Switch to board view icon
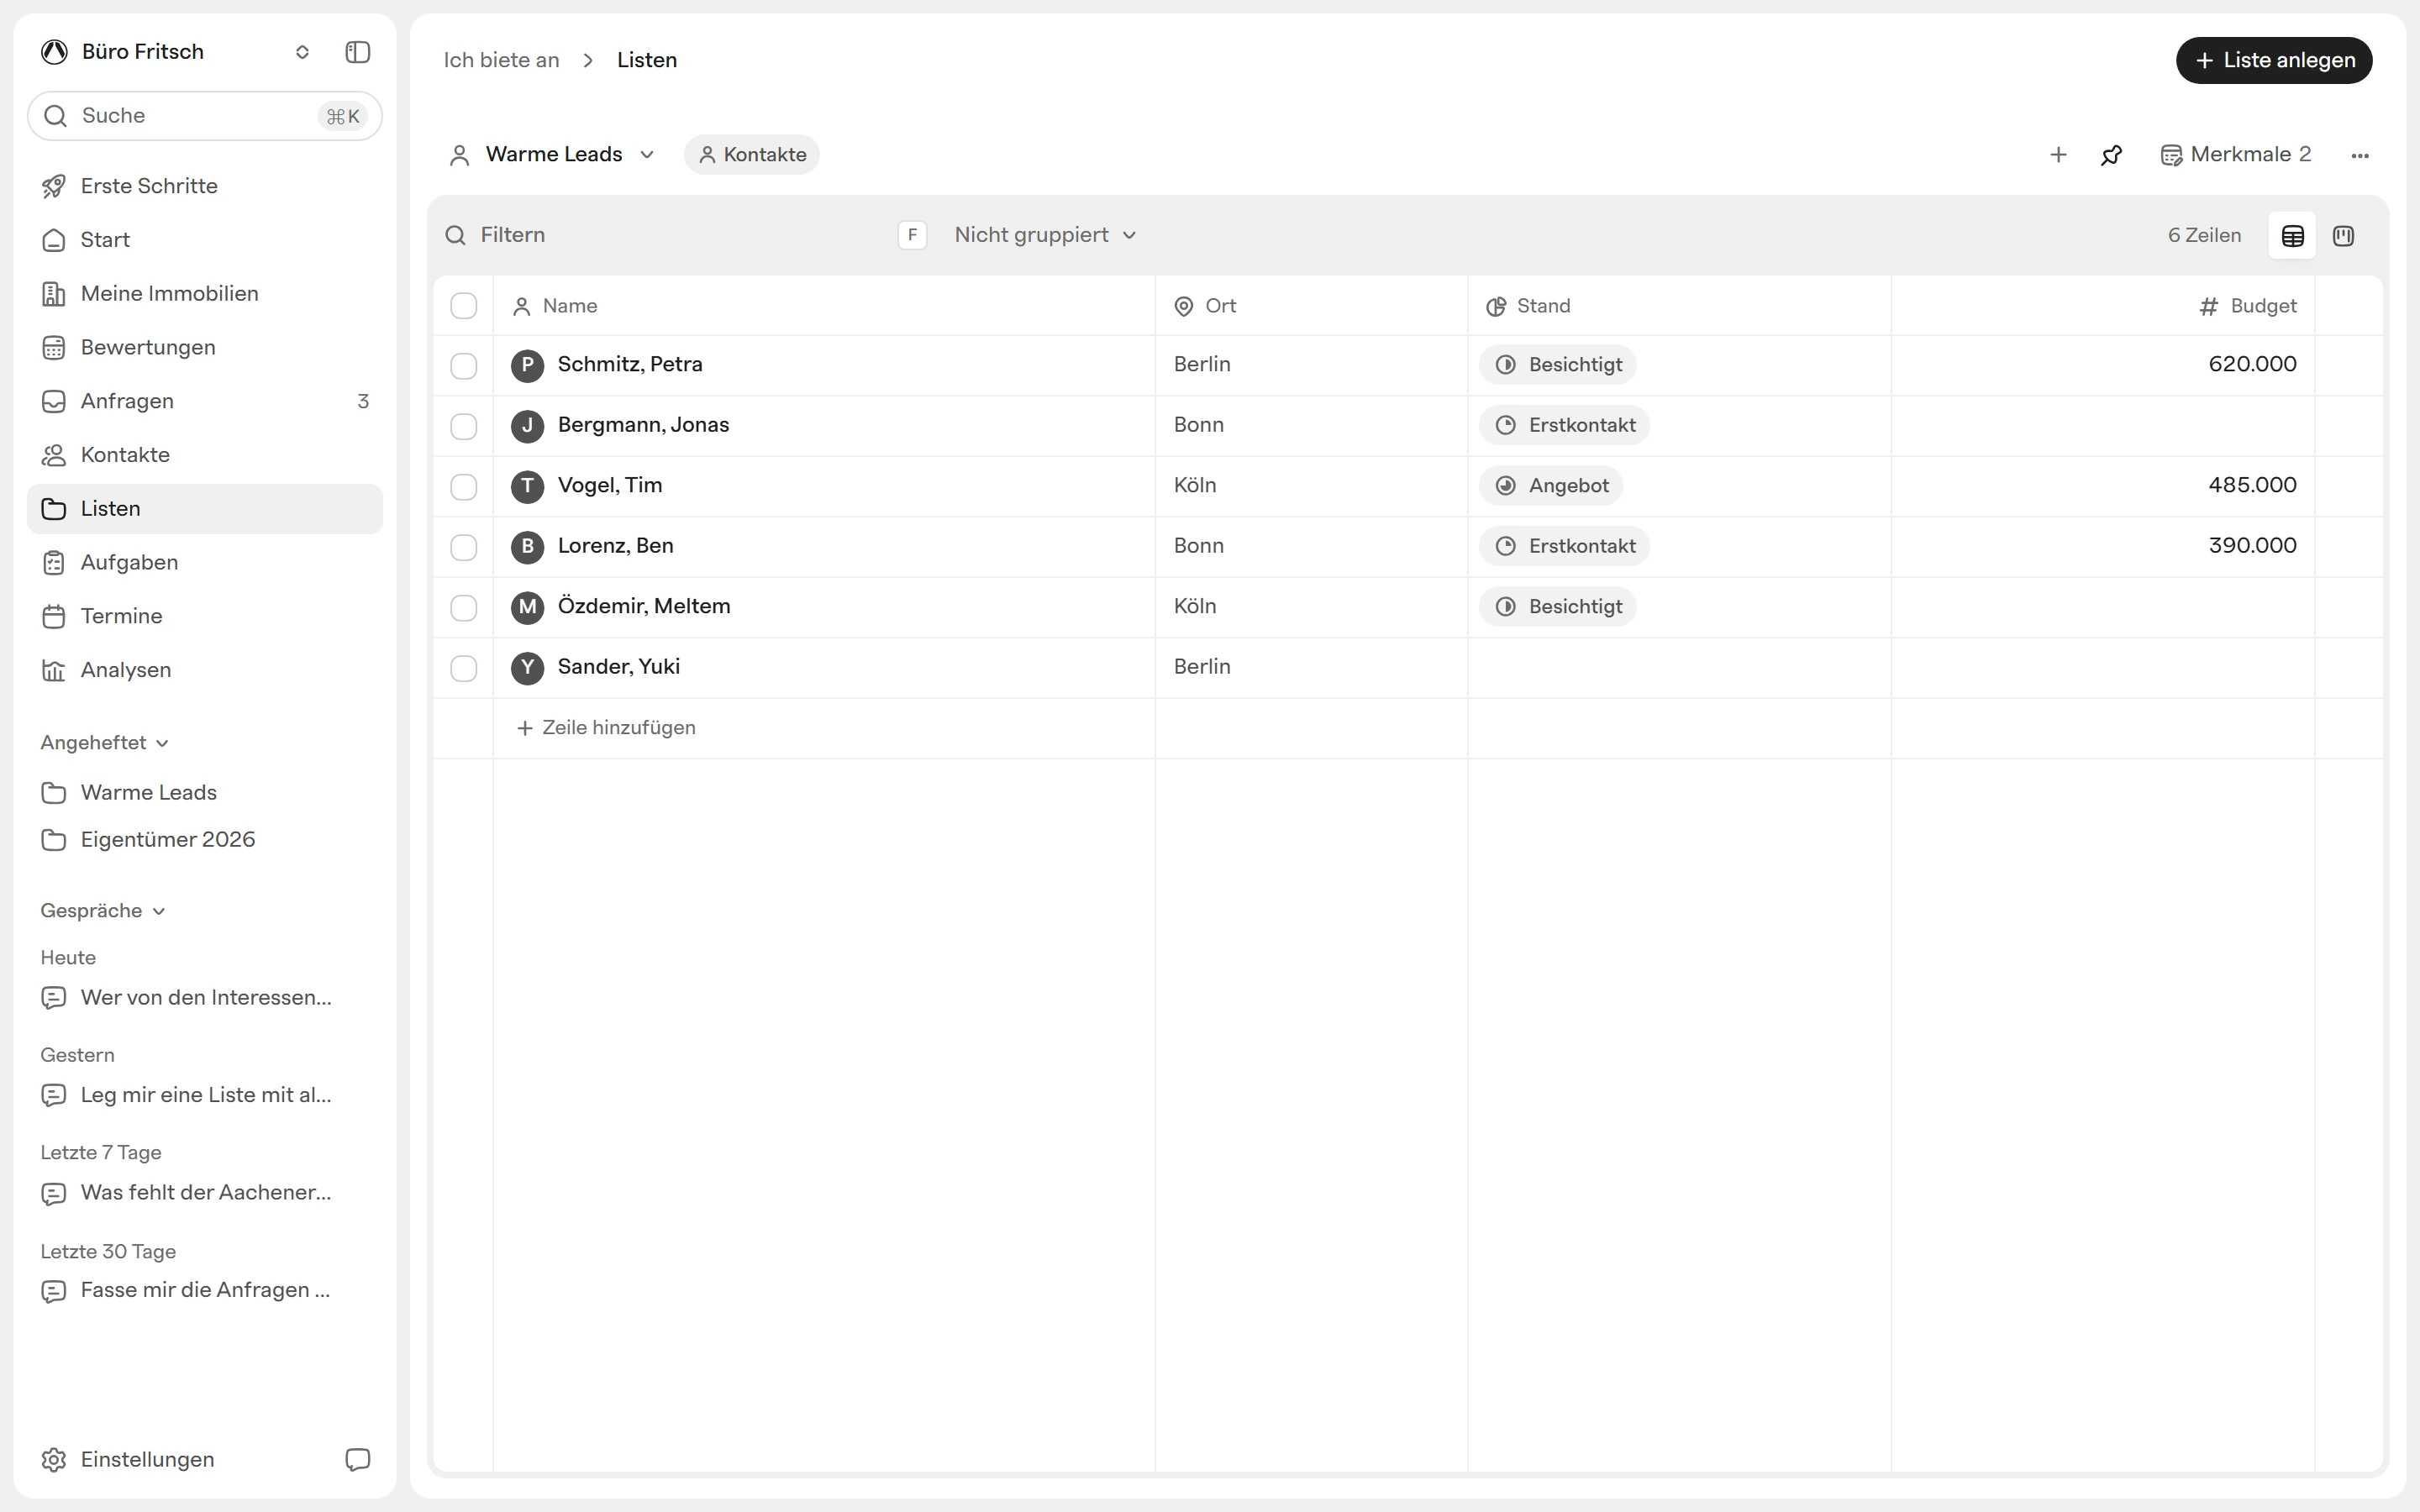The width and height of the screenshot is (2420, 1512). click(2343, 236)
